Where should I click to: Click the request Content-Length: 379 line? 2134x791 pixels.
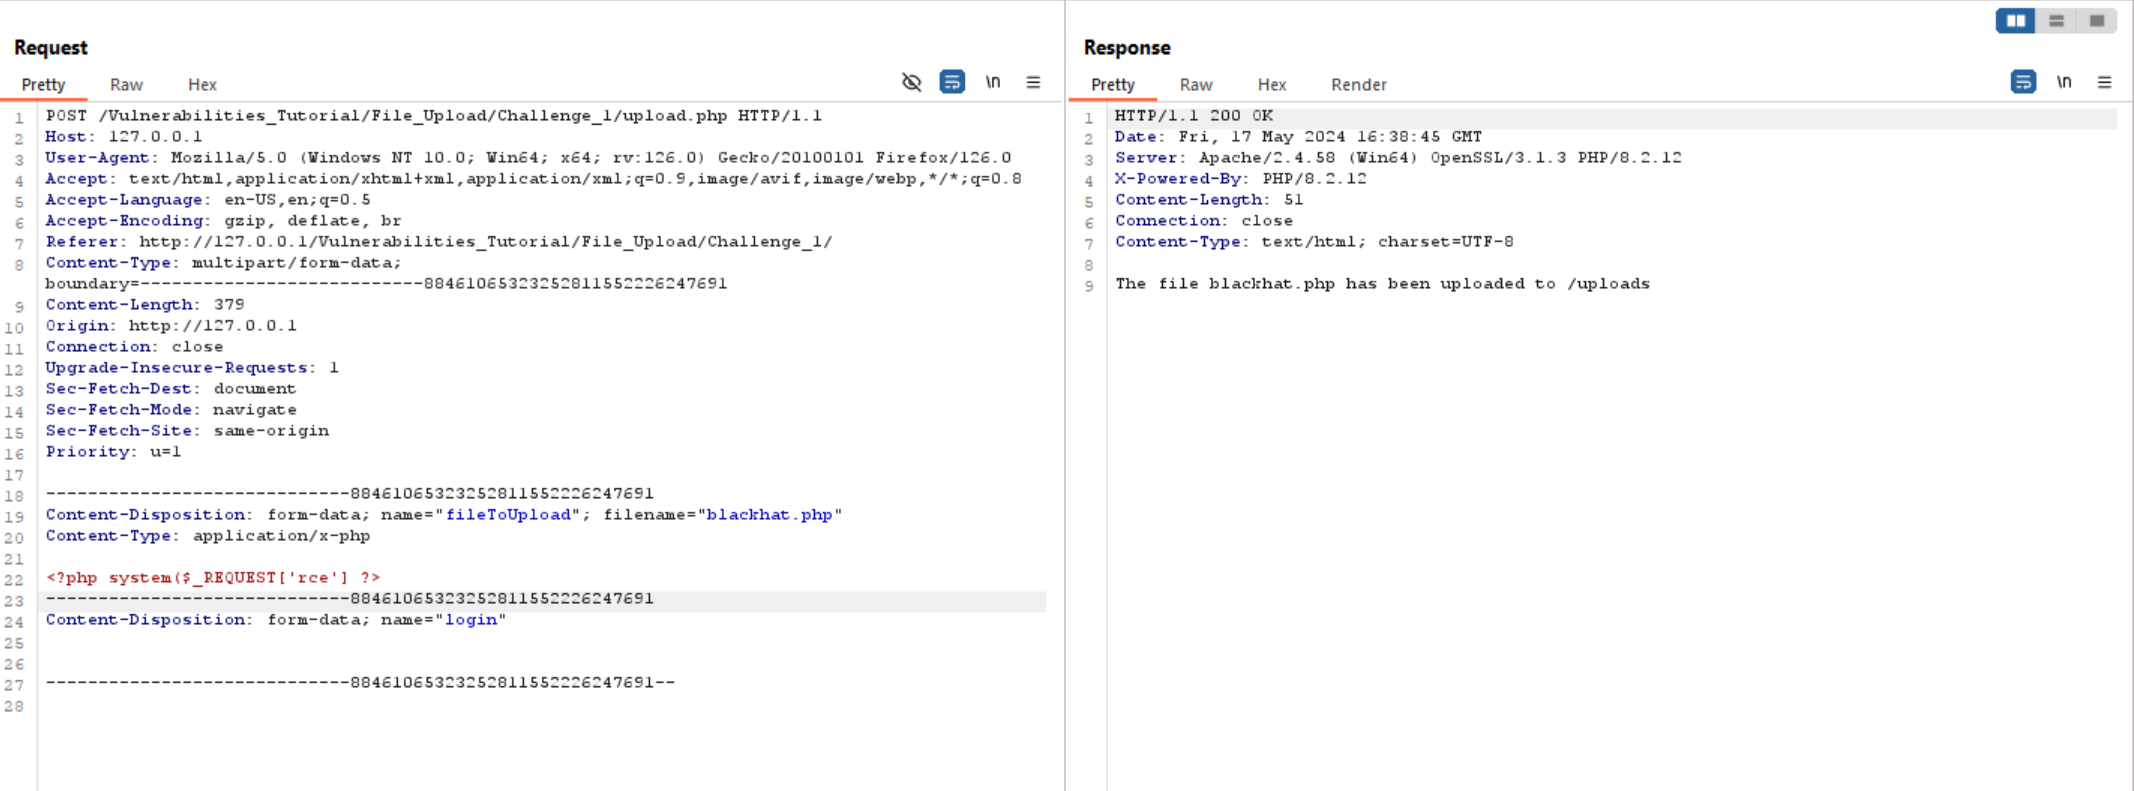pyautogui.click(x=145, y=305)
